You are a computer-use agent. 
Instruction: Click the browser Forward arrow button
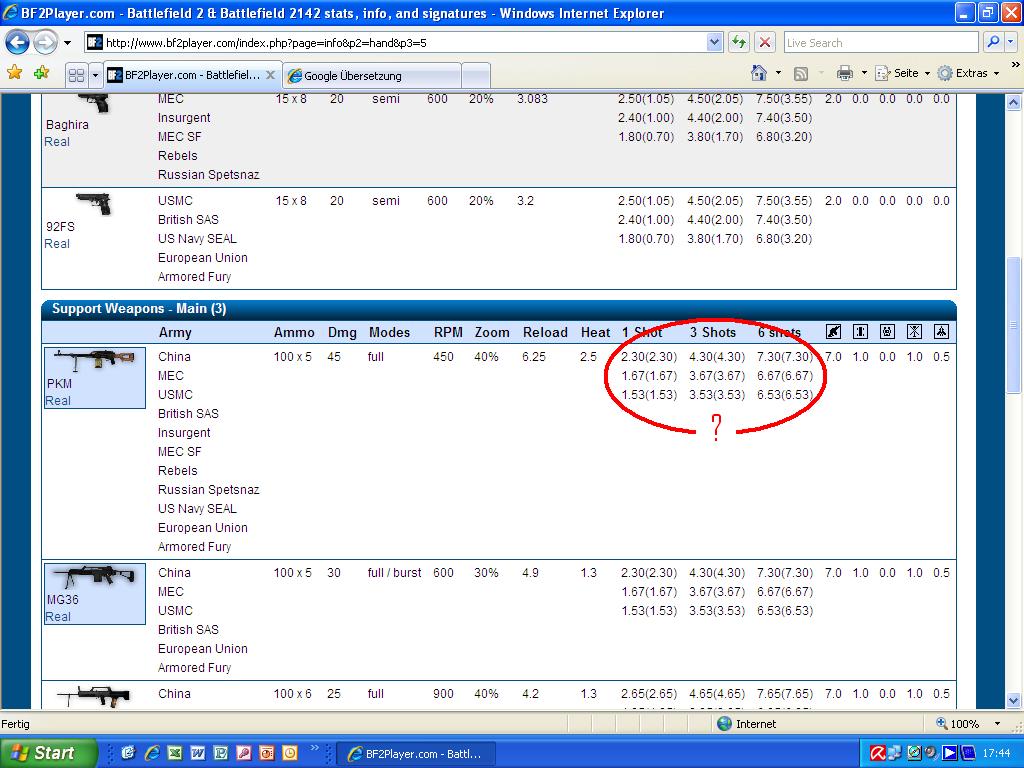[x=44, y=43]
